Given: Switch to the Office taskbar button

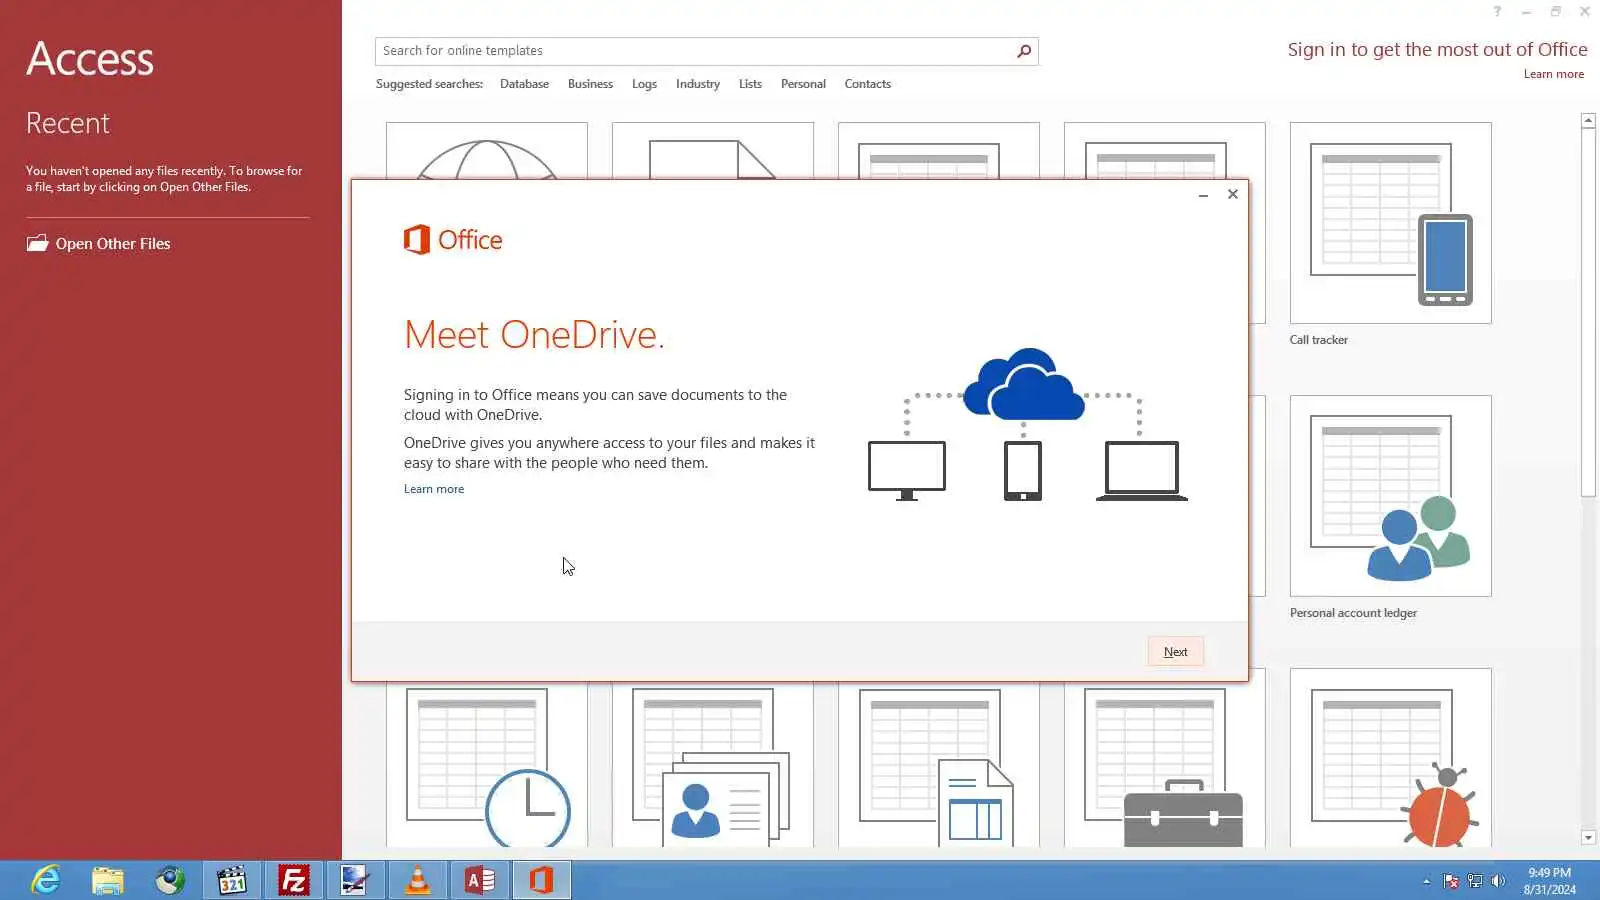Looking at the screenshot, I should [x=542, y=880].
